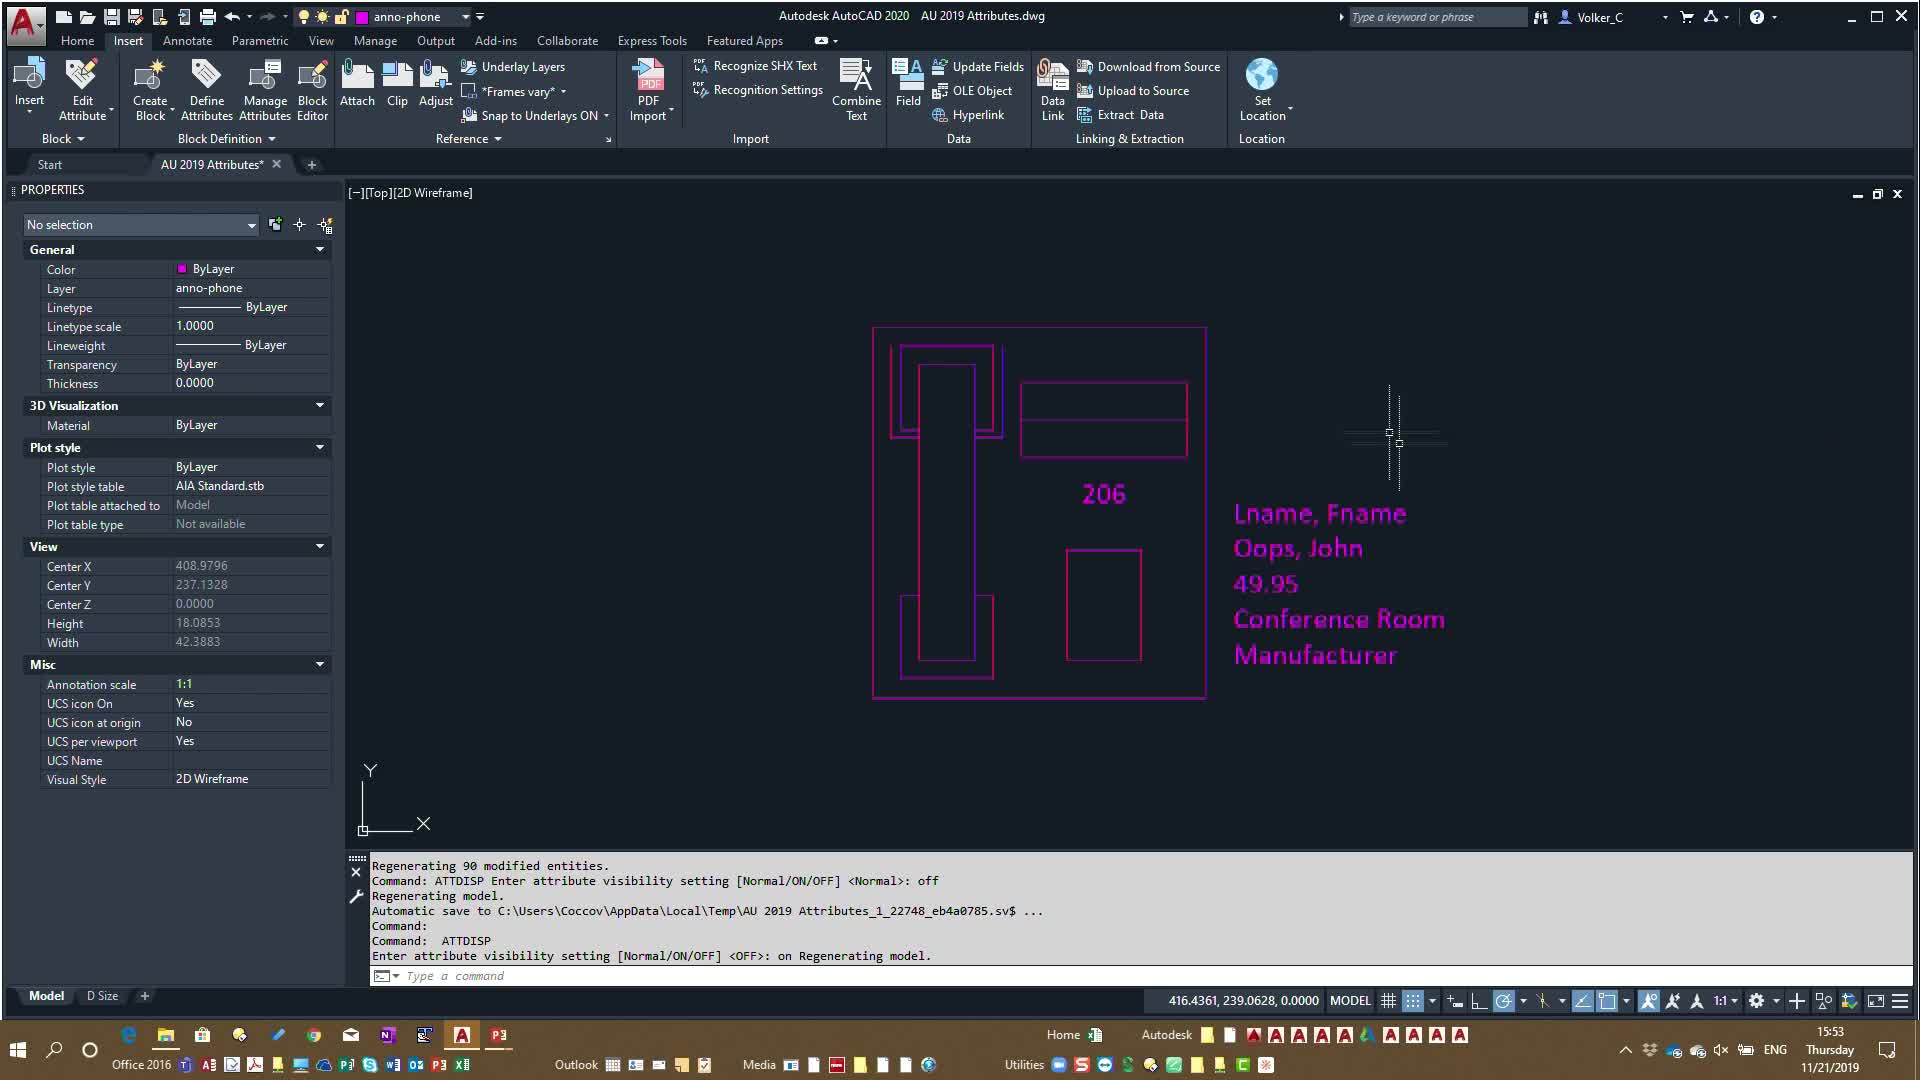
Task: Collapse the Misc properties section
Action: (320, 665)
